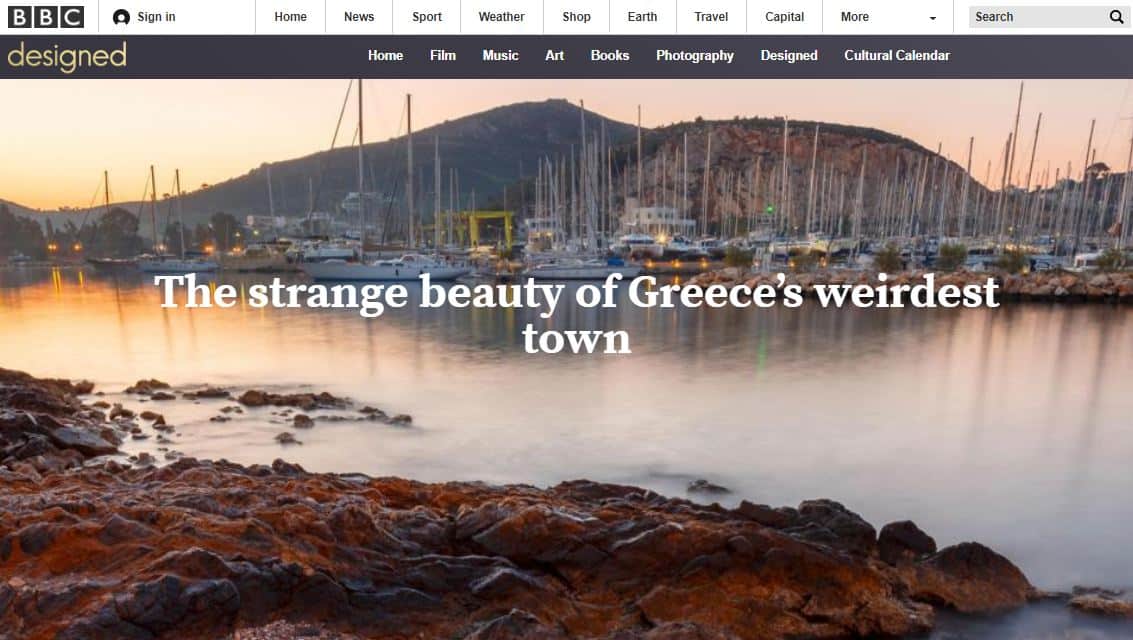The image size is (1133, 640).
Task: Click the BBC logo
Action: click(x=46, y=17)
